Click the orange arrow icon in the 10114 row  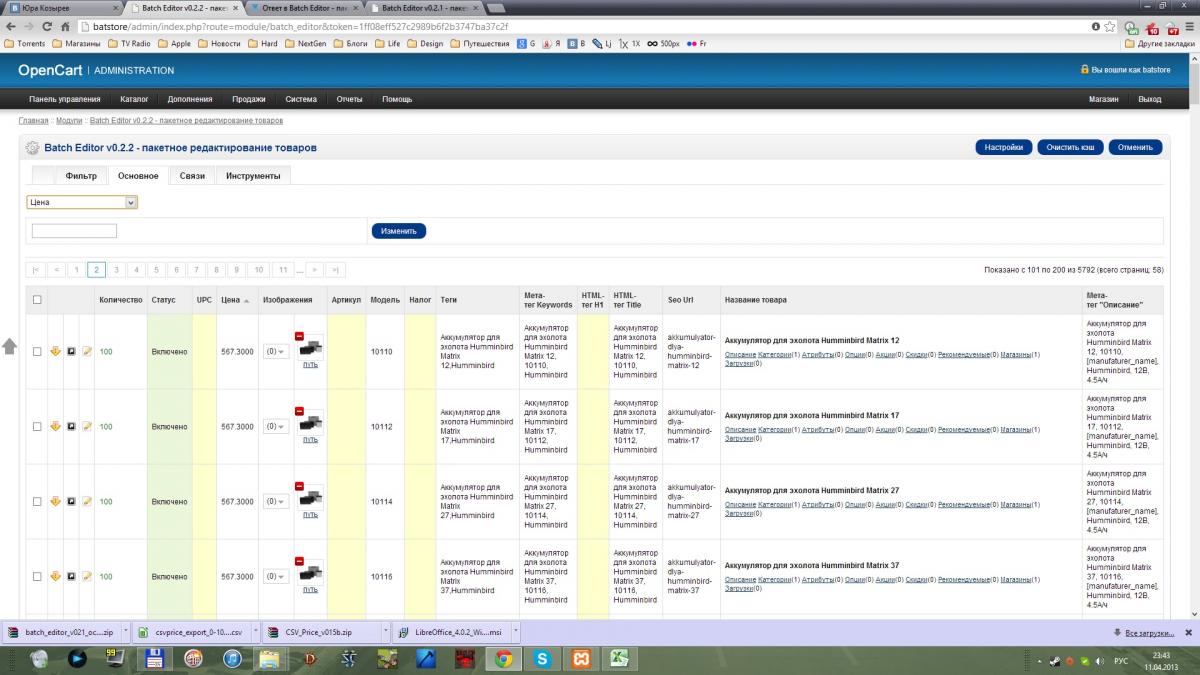click(56, 502)
